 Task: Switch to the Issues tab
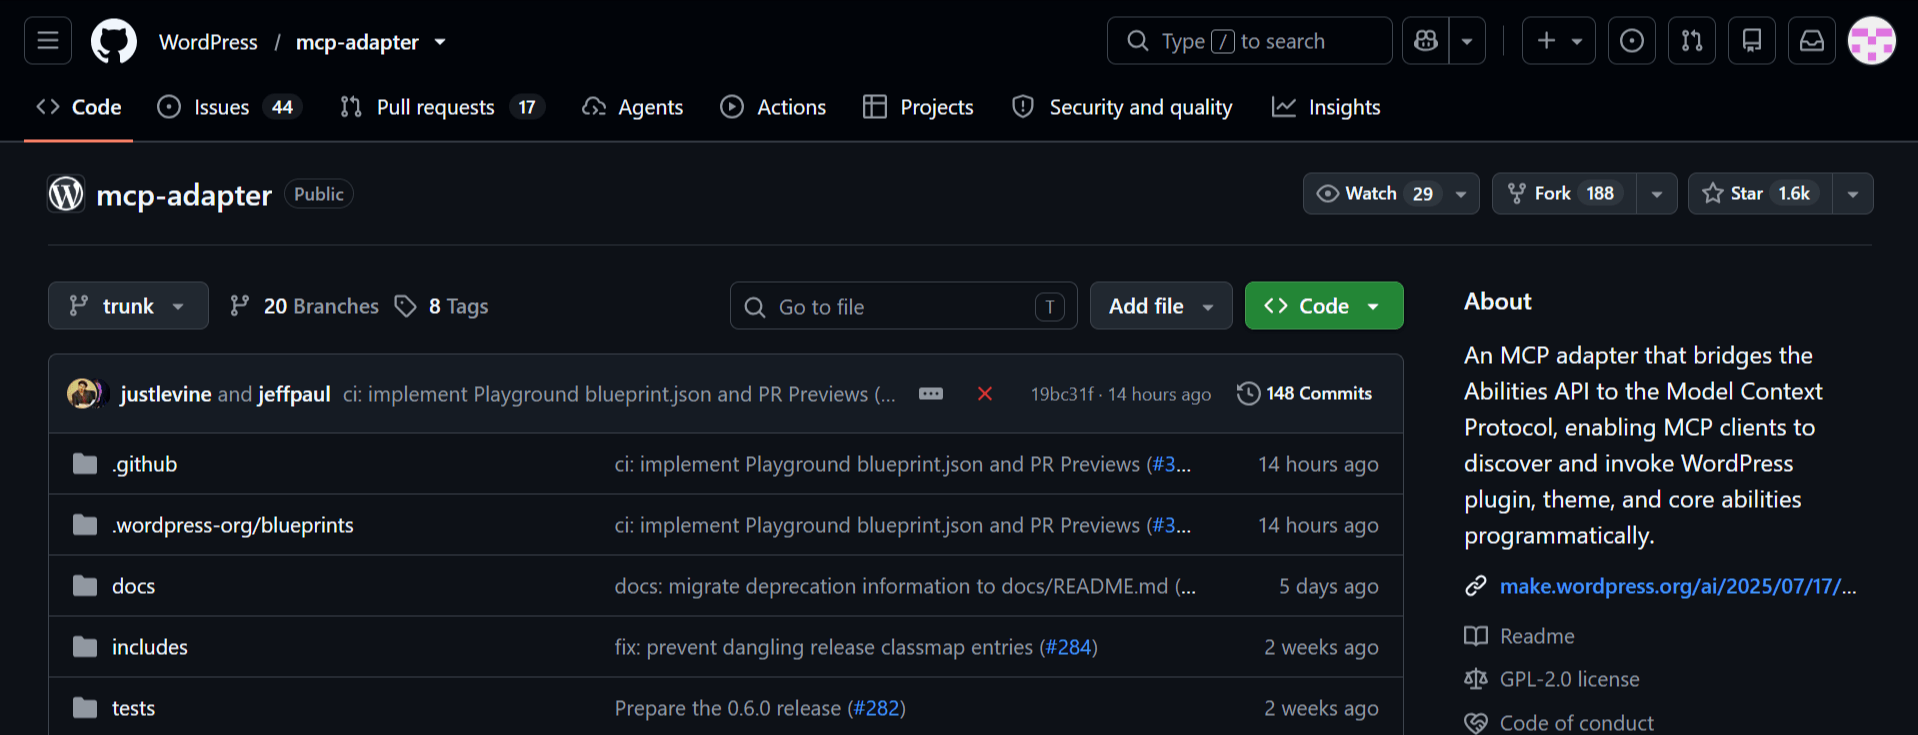229,107
